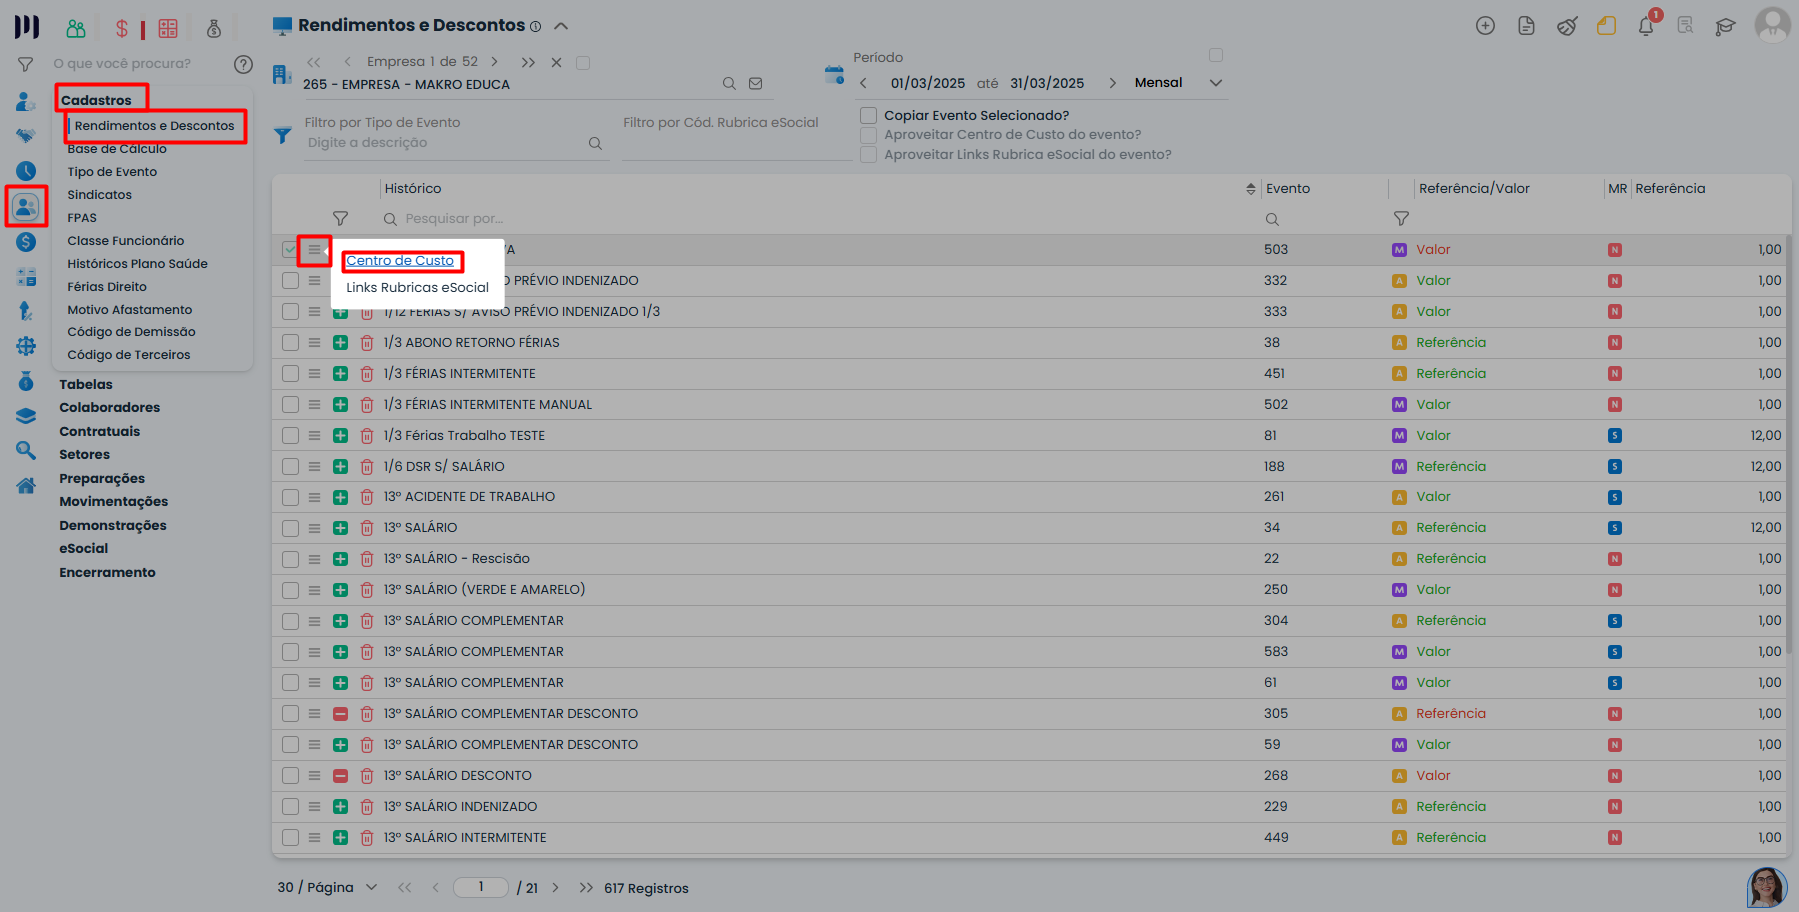Expand the eSocial menu section
The image size is (1799, 912).
83,549
